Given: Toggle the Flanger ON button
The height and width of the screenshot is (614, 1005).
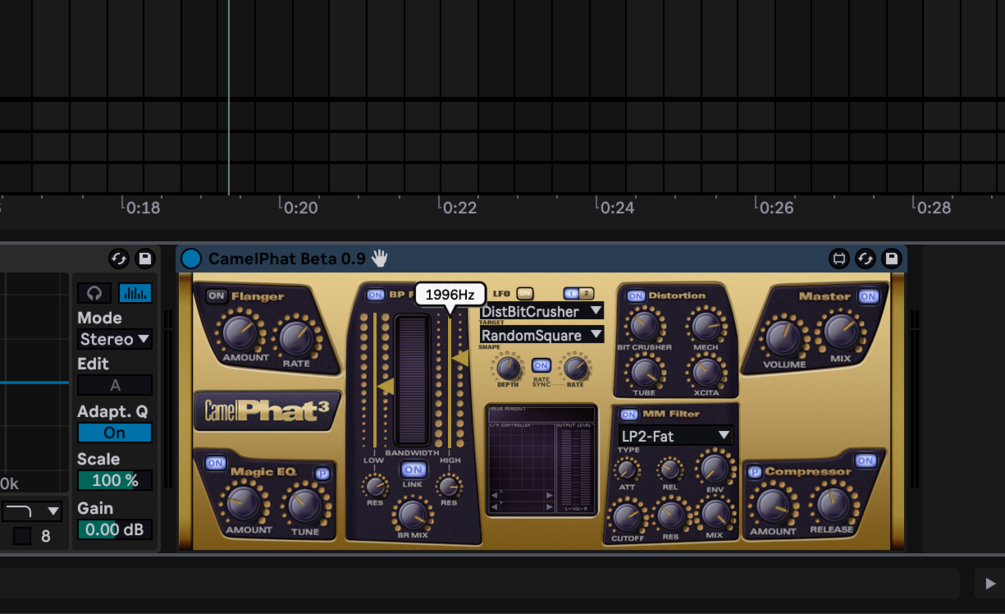Looking at the screenshot, I should pos(216,295).
